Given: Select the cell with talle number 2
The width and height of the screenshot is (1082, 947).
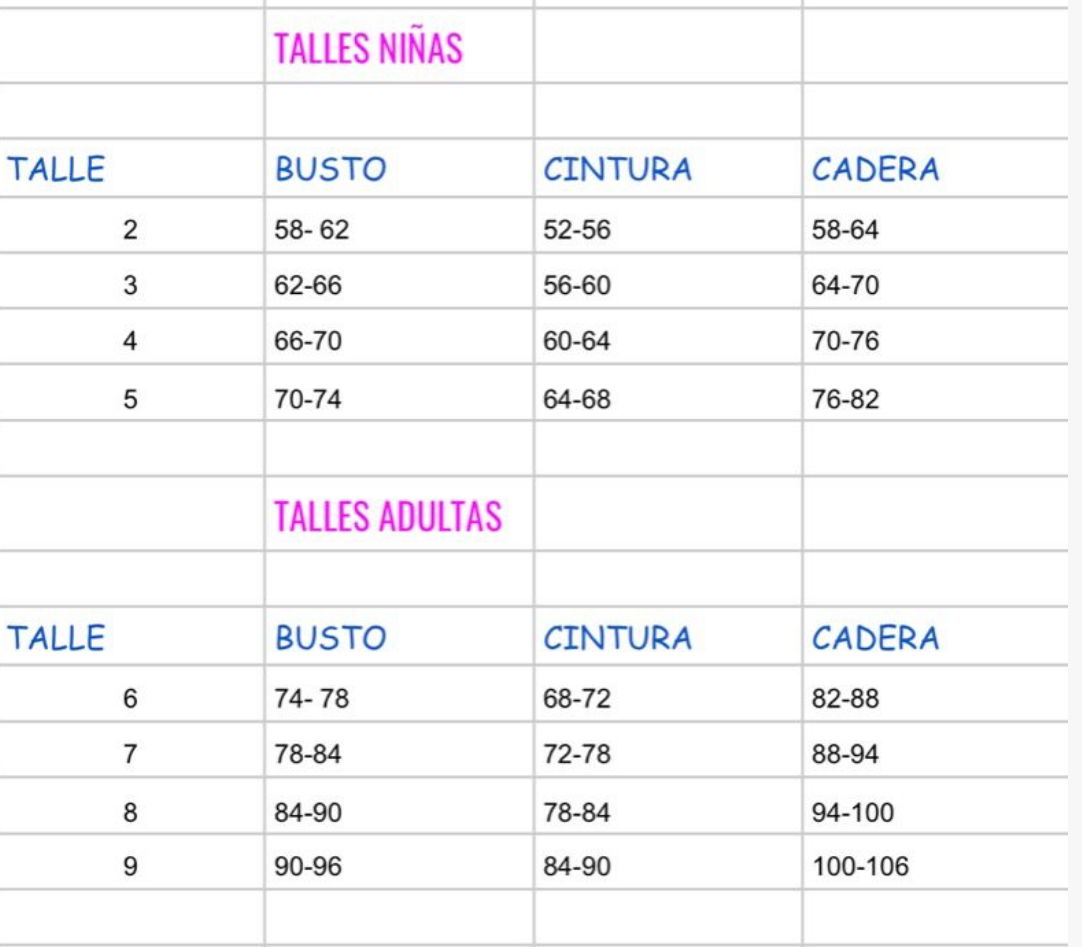Looking at the screenshot, I should tap(130, 230).
